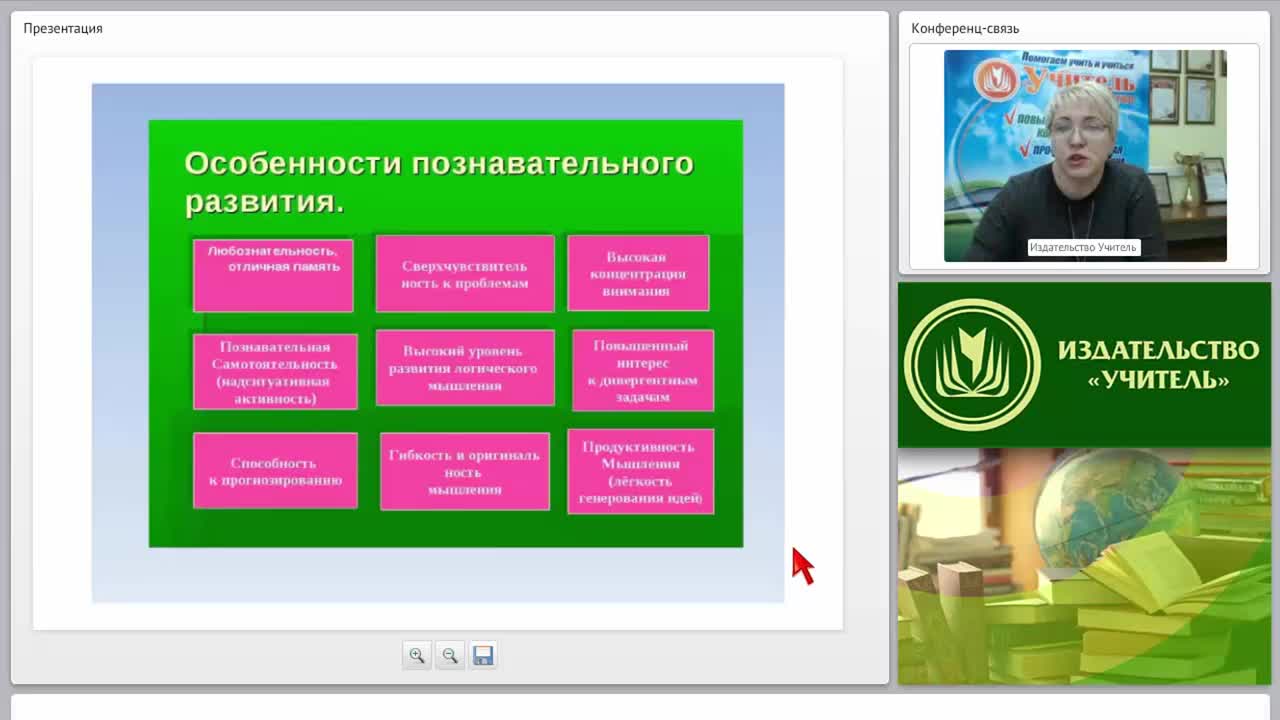Image resolution: width=1280 pixels, height=720 pixels.
Task: Select the box Повышенный интерес к дивергентным задачам
Action: 643,370
